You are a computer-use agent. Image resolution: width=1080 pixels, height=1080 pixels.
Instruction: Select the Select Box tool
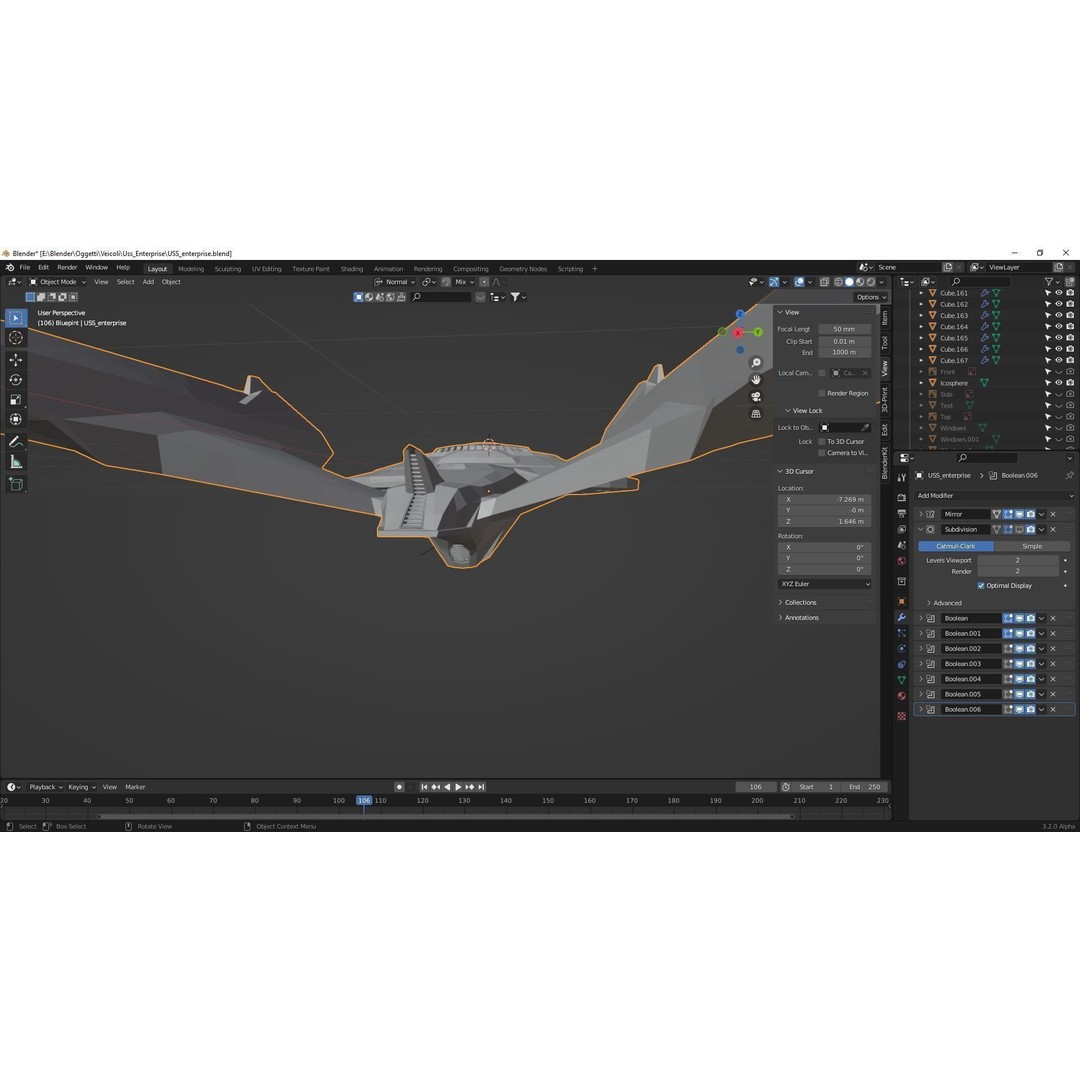pyautogui.click(x=16, y=318)
